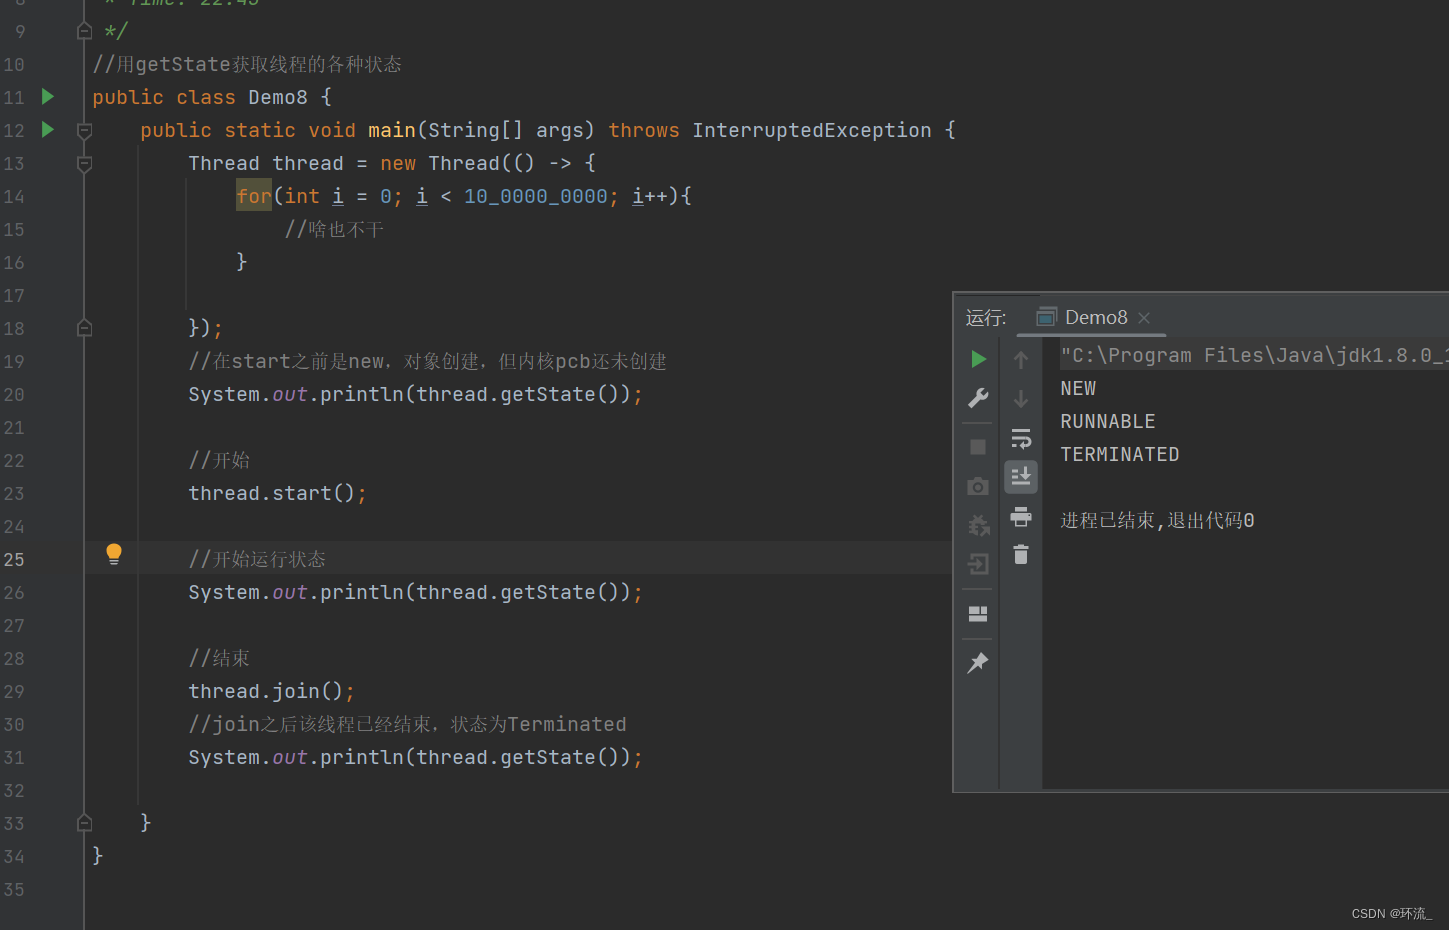Clear console output with trash icon
Viewport: 1449px width, 930px height.
[1020, 554]
